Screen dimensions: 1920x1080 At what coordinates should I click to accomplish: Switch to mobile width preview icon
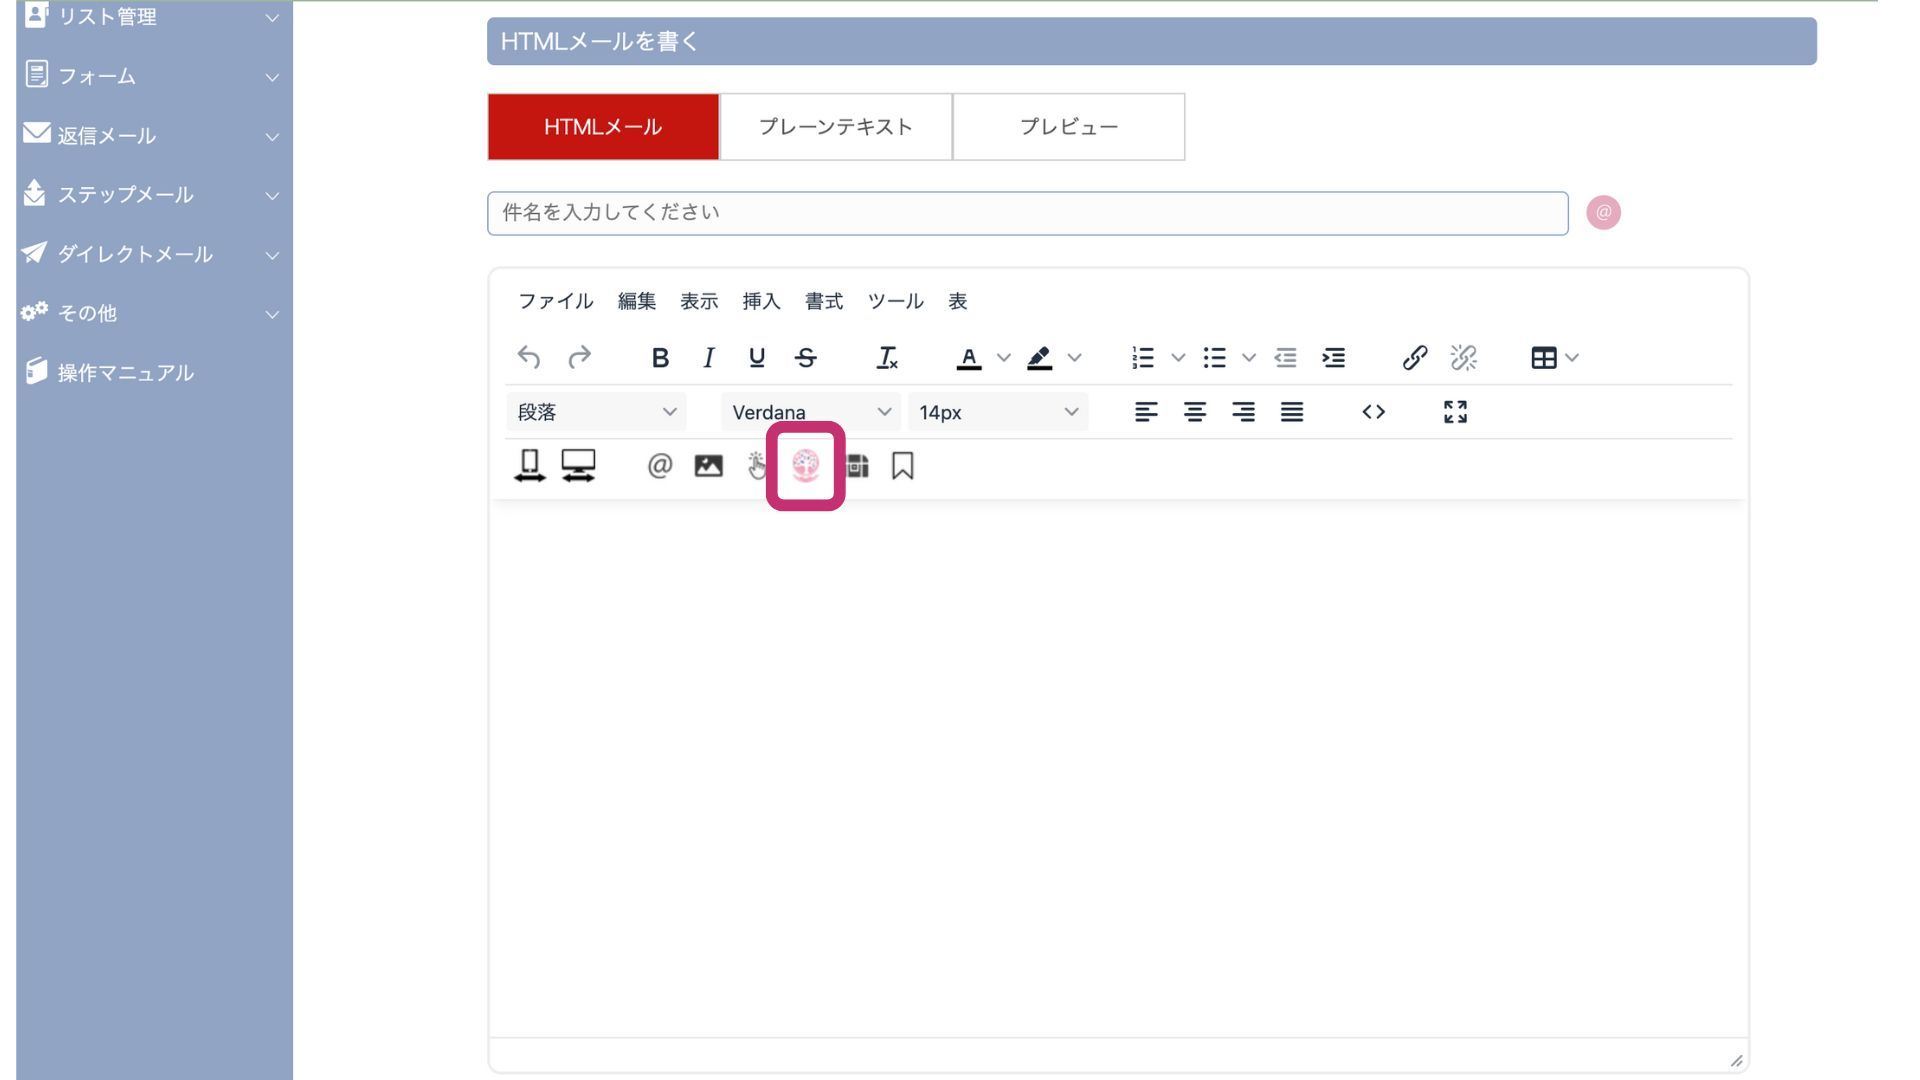tap(530, 466)
